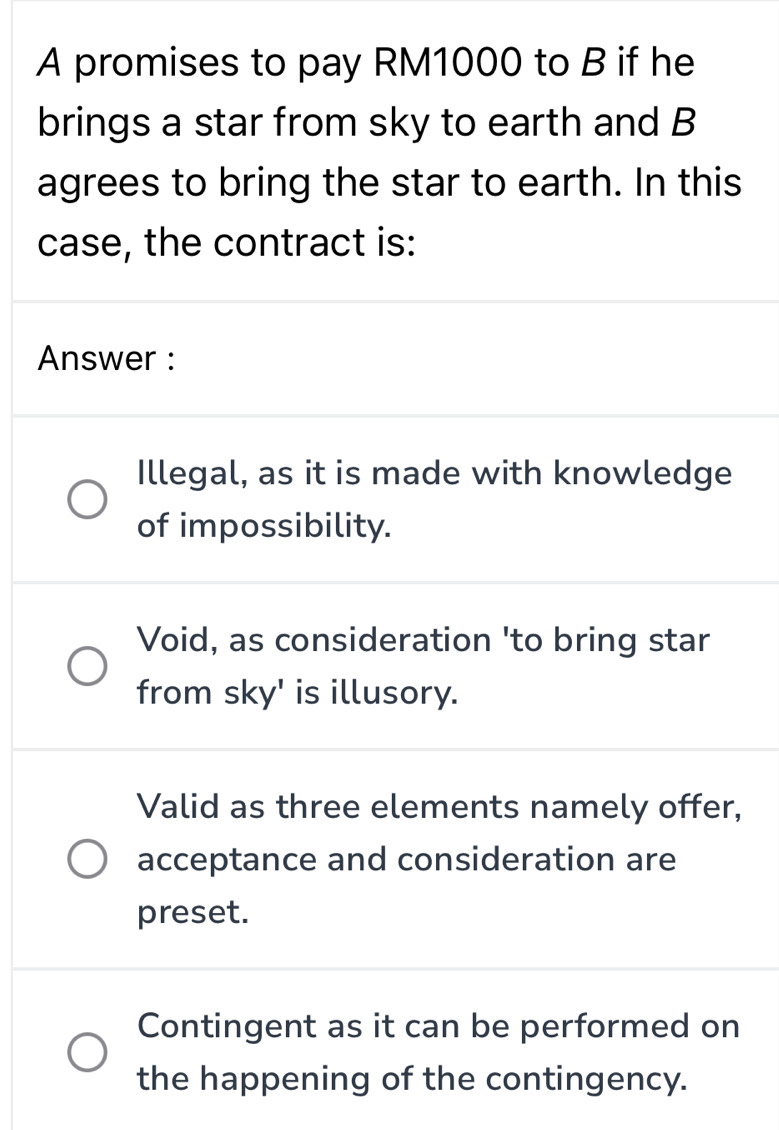Click the answer text about happening of contingency
Screen dimensions: 779x1130
coord(440,1052)
